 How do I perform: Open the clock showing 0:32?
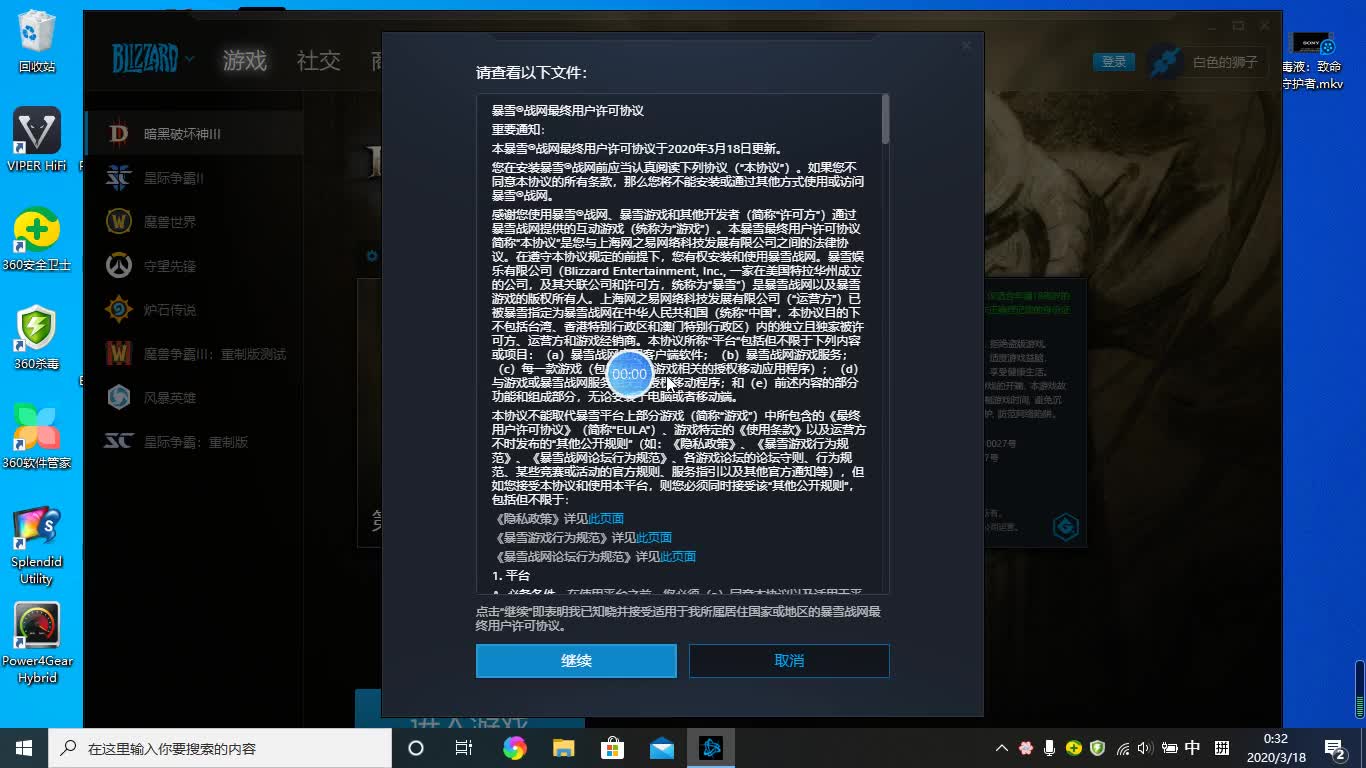[1275, 748]
